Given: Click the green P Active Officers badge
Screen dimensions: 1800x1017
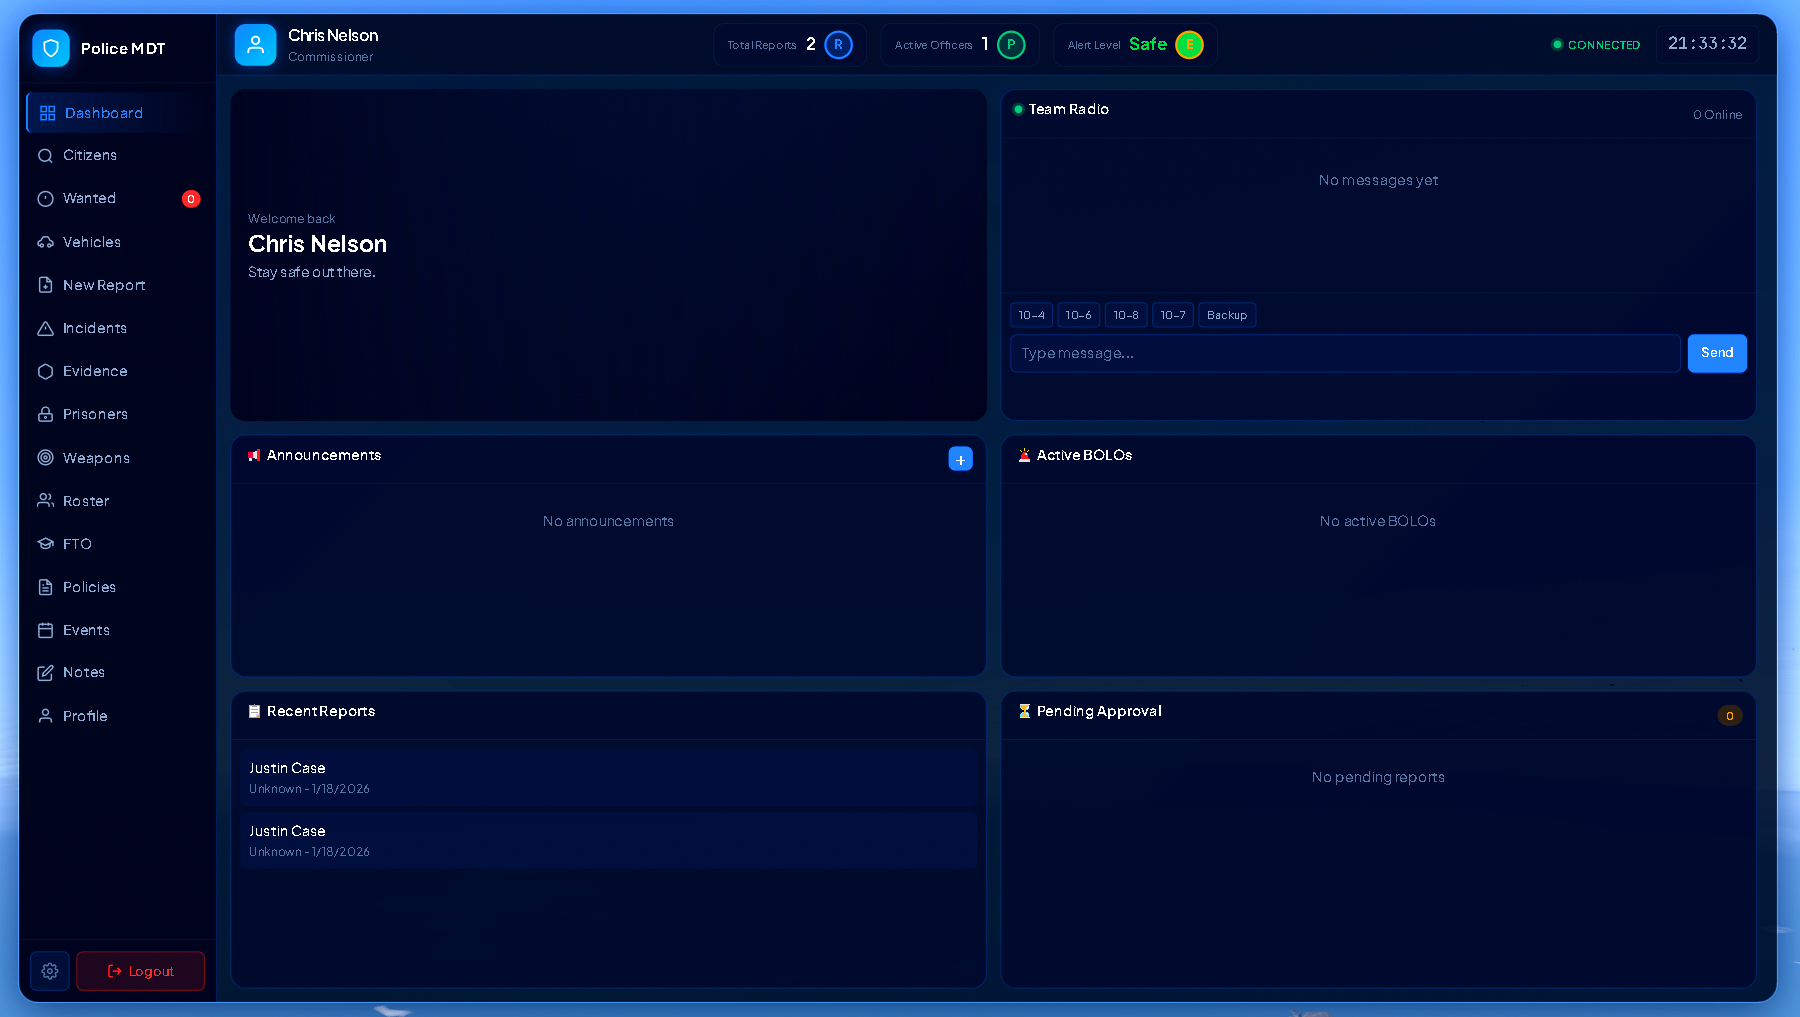Looking at the screenshot, I should (1011, 45).
